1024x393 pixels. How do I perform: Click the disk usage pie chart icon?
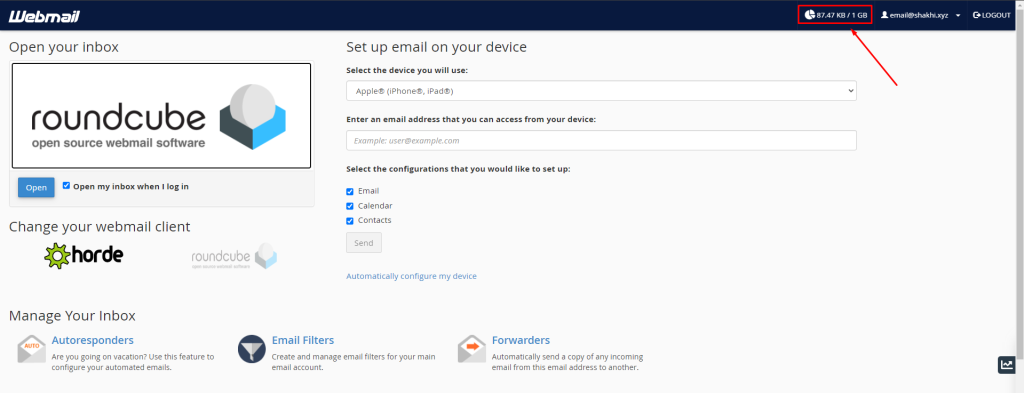click(x=810, y=14)
